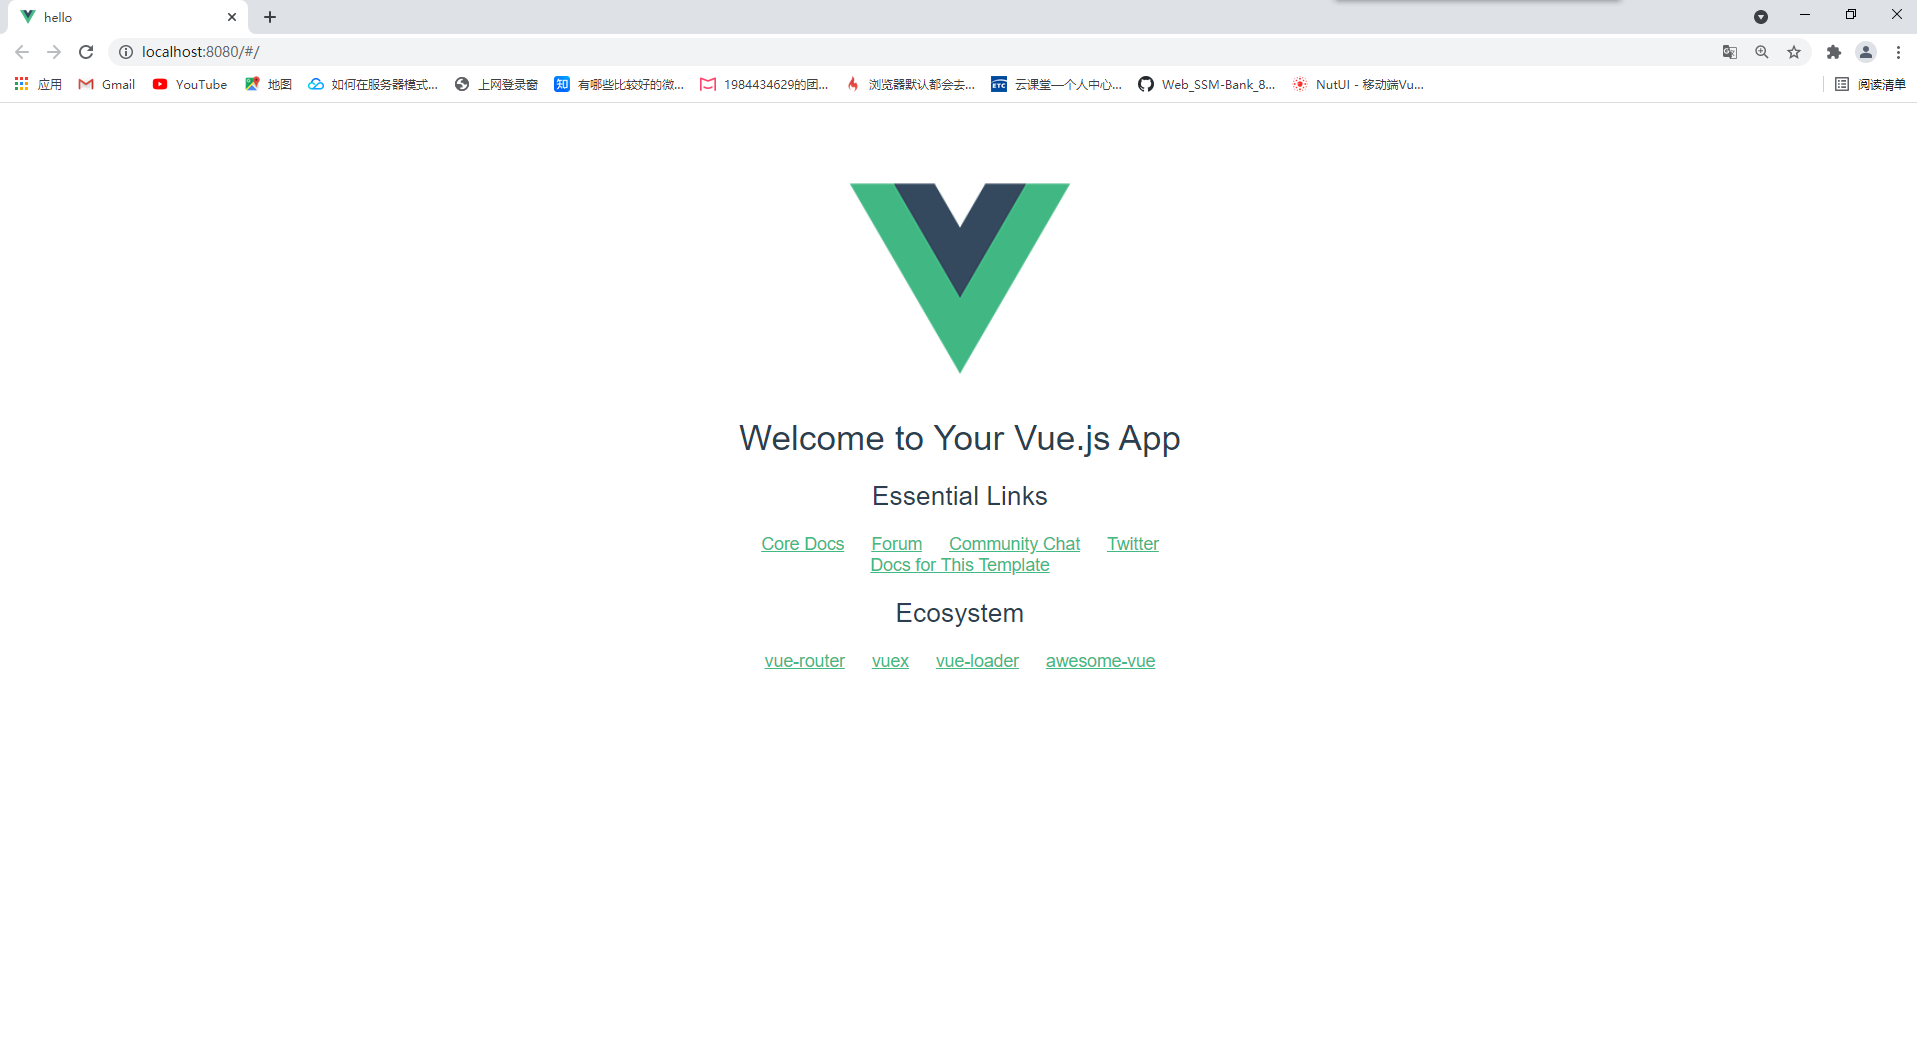Reload the page with the refresh icon
Image resolution: width=1917 pixels, height=1039 pixels.
tap(86, 52)
